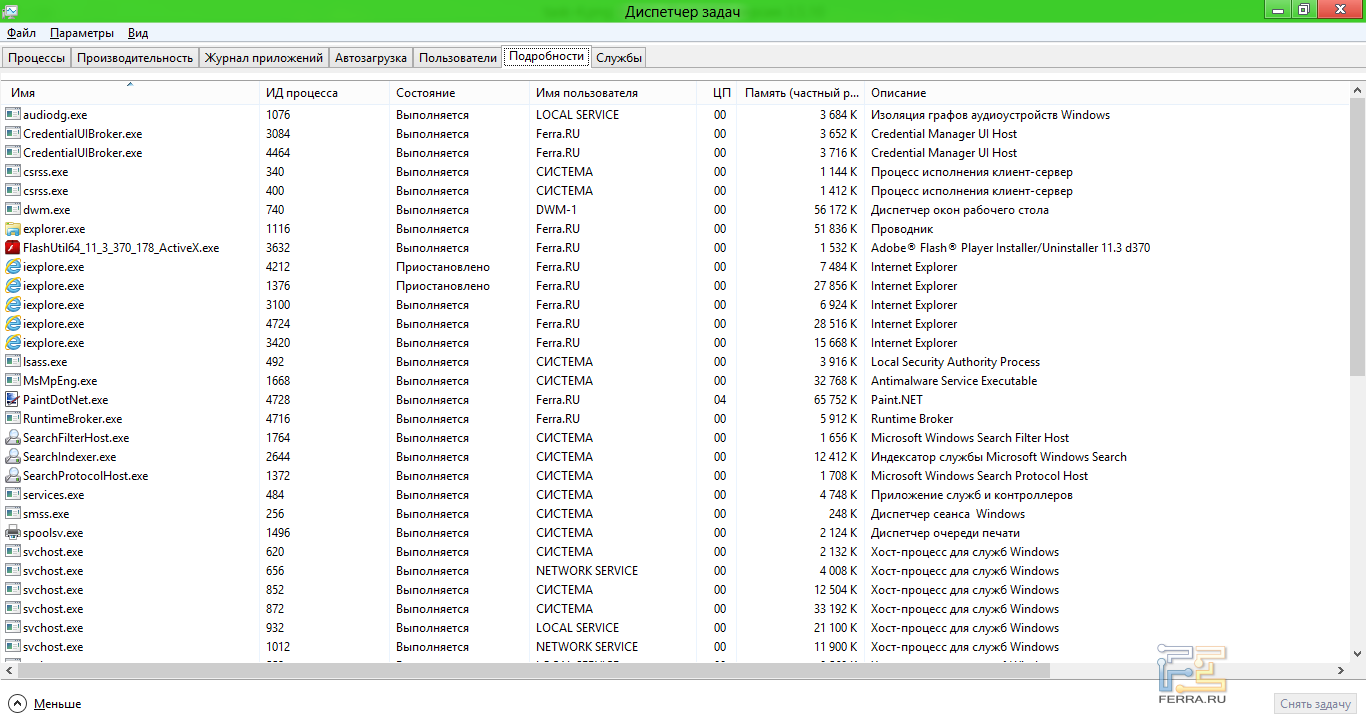
Task: Click the Снять задачу button
Action: pyautogui.click(x=1316, y=704)
